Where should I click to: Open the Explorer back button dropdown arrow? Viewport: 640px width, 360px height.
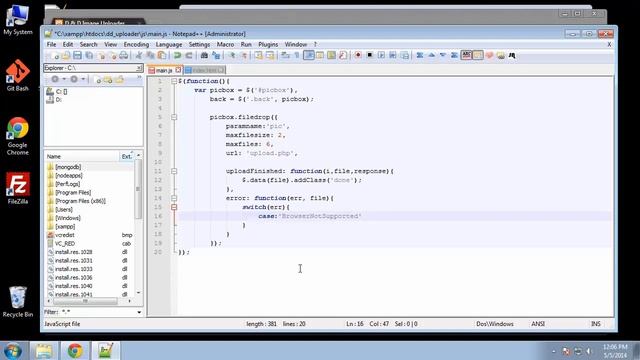tap(64, 79)
